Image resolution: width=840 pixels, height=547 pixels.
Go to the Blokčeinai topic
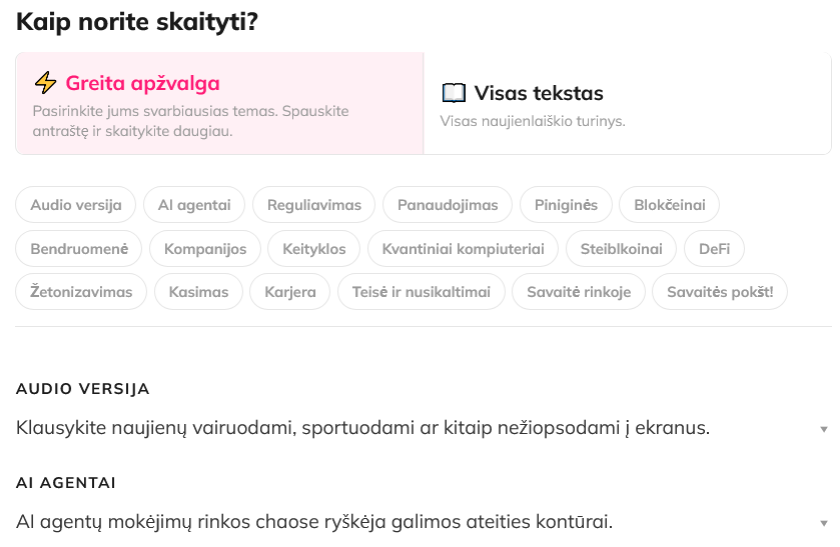tap(669, 205)
